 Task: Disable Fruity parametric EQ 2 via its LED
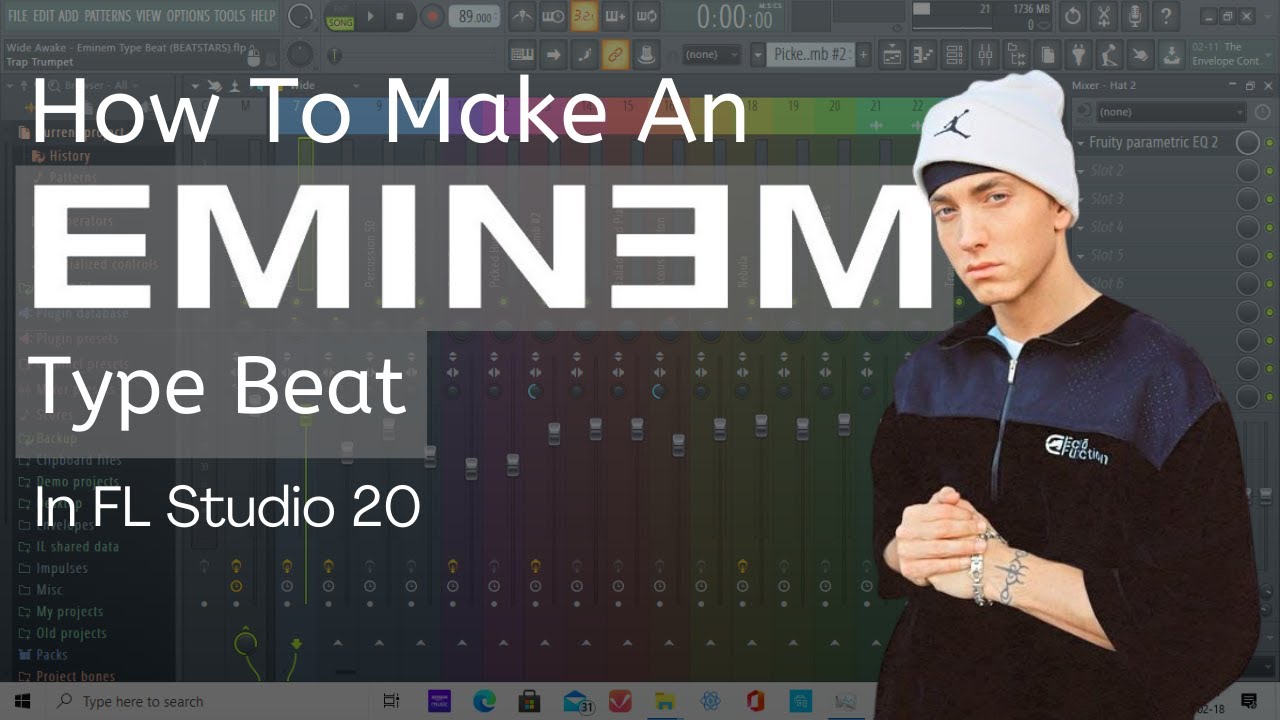(1270, 143)
